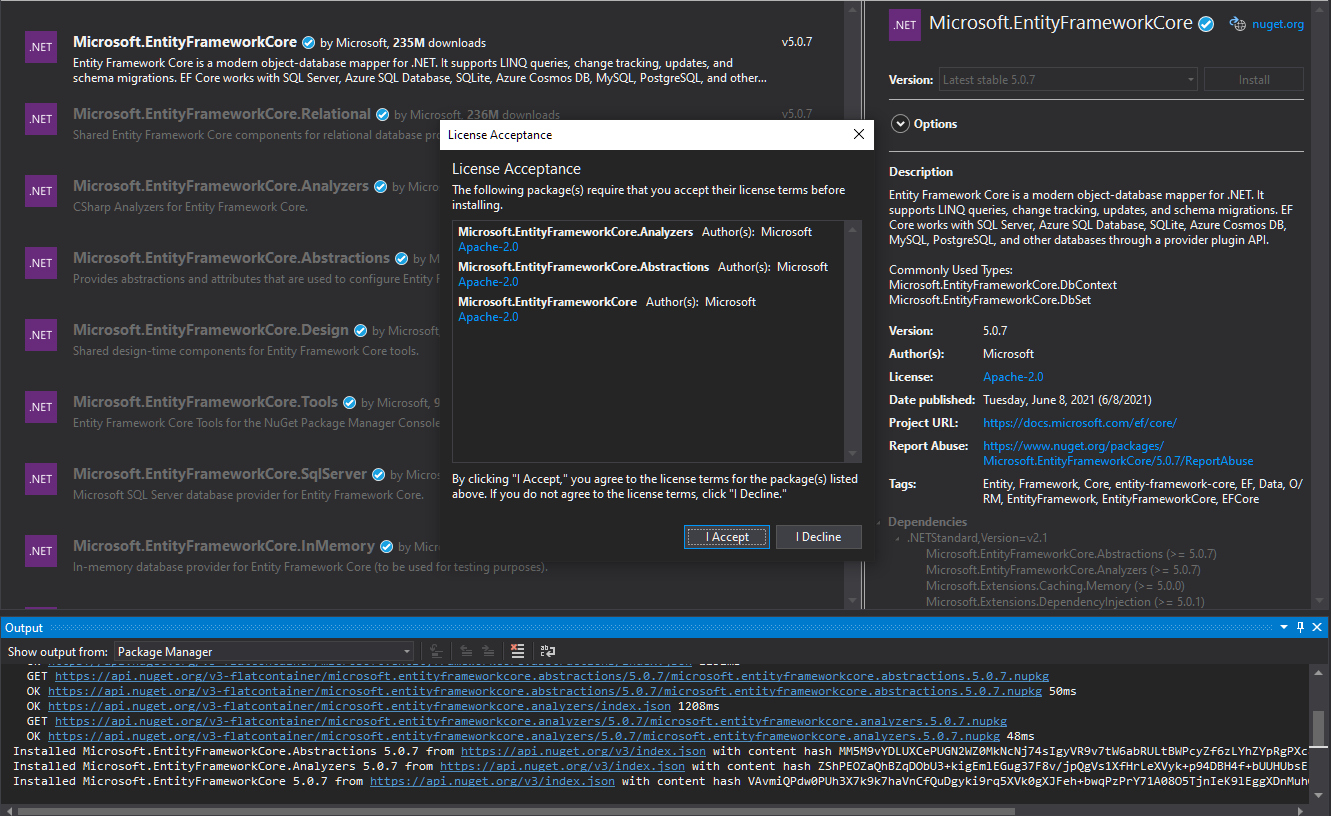
Task: Click .NET icon of EntityFrameworkCore.Tools row
Action: [41, 407]
